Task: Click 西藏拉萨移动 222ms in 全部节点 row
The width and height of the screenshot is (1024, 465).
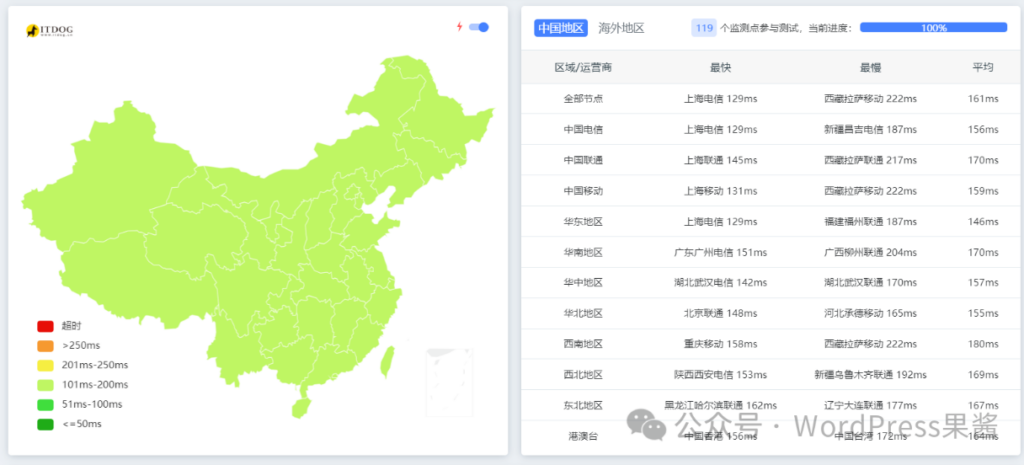Action: (x=871, y=99)
